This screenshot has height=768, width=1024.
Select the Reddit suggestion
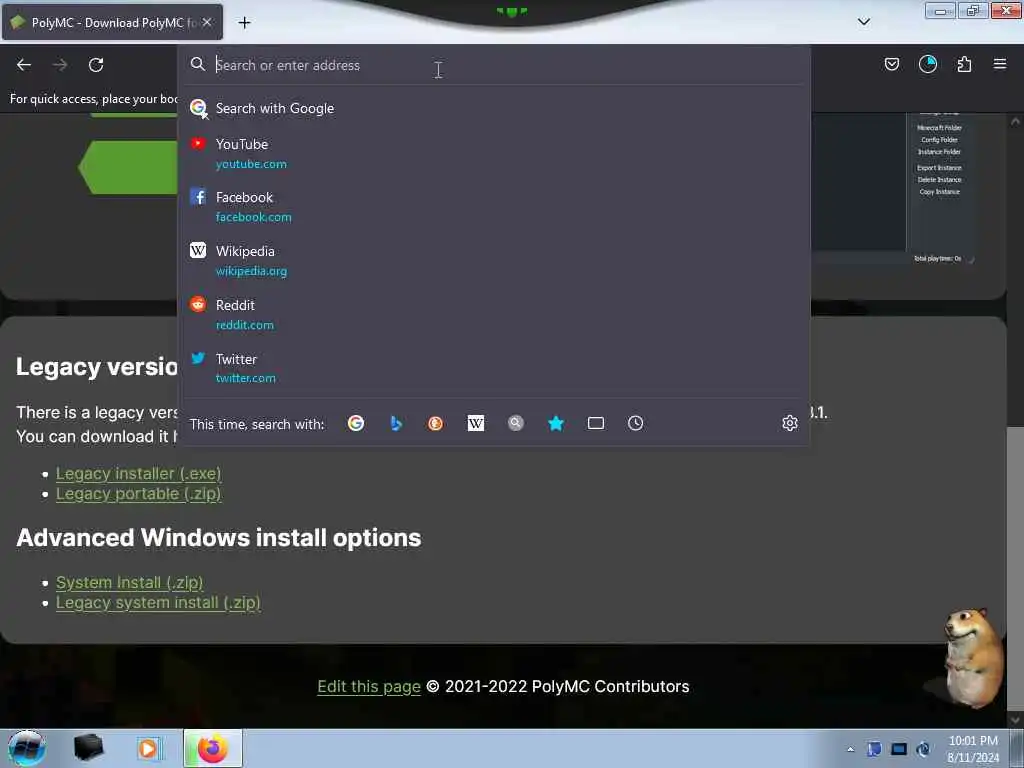(x=494, y=315)
